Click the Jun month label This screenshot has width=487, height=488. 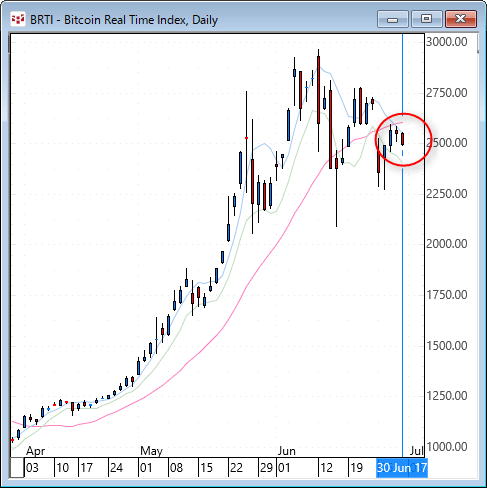[x=287, y=451]
